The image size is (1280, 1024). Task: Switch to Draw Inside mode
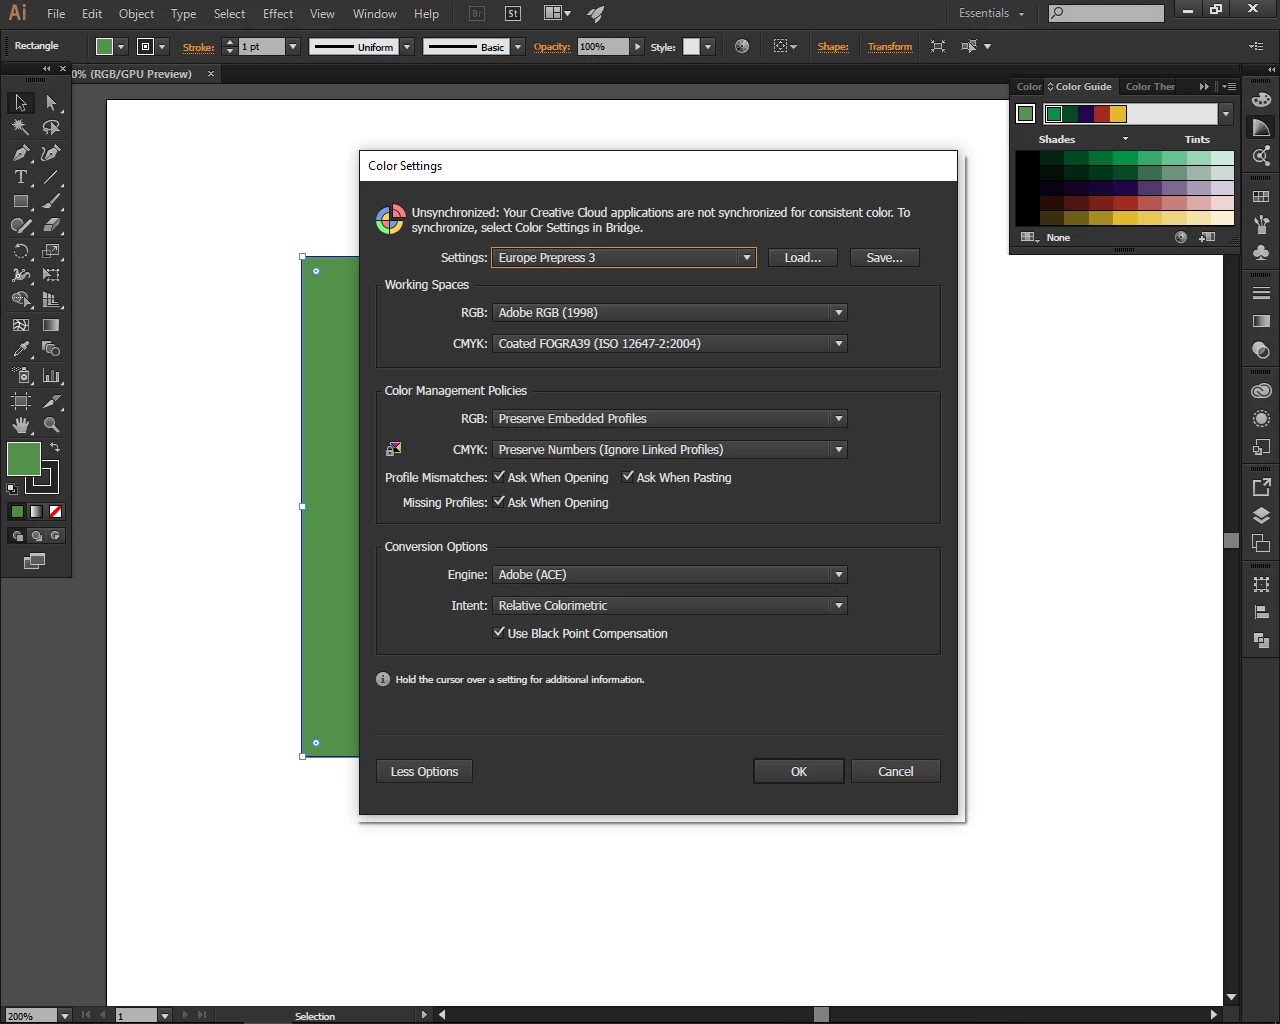point(55,536)
